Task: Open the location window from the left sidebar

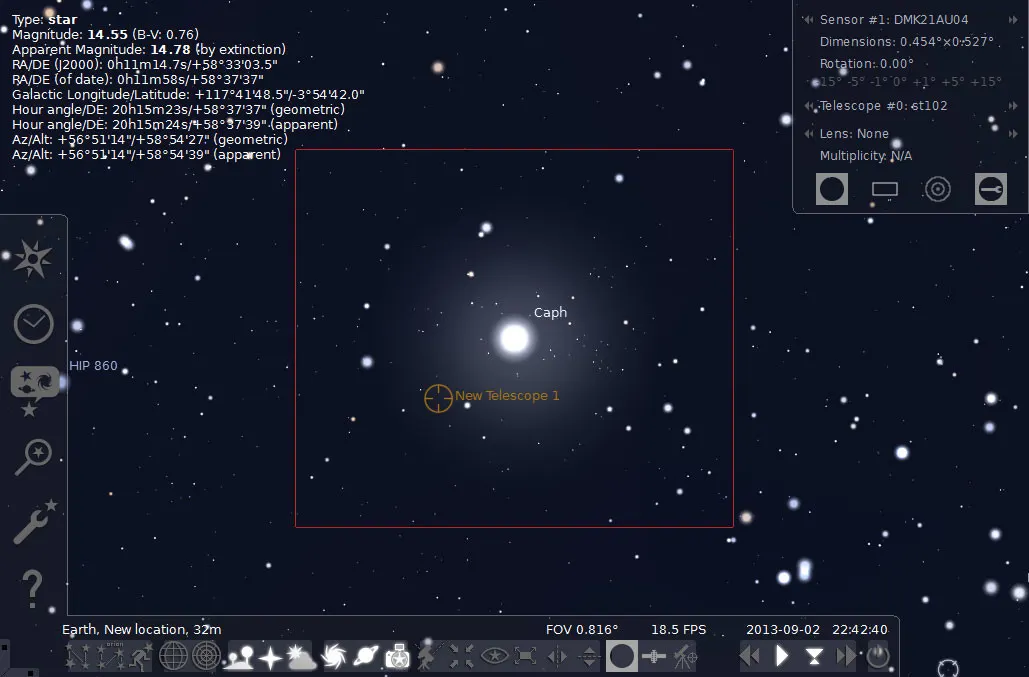Action: [33, 257]
